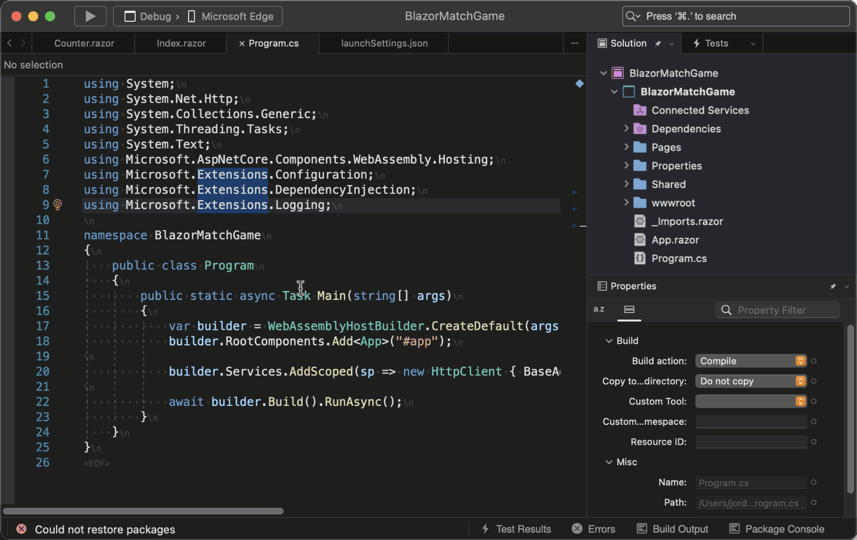Pin the Solution panel with pin icon
The width and height of the screenshot is (857, 540).
coord(658,44)
